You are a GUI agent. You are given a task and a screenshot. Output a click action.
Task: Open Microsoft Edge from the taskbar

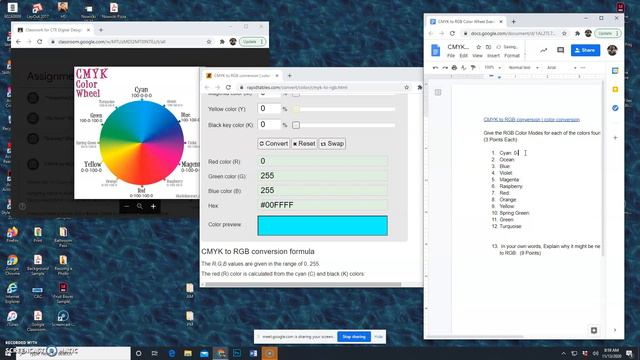pyautogui.click(x=171, y=353)
